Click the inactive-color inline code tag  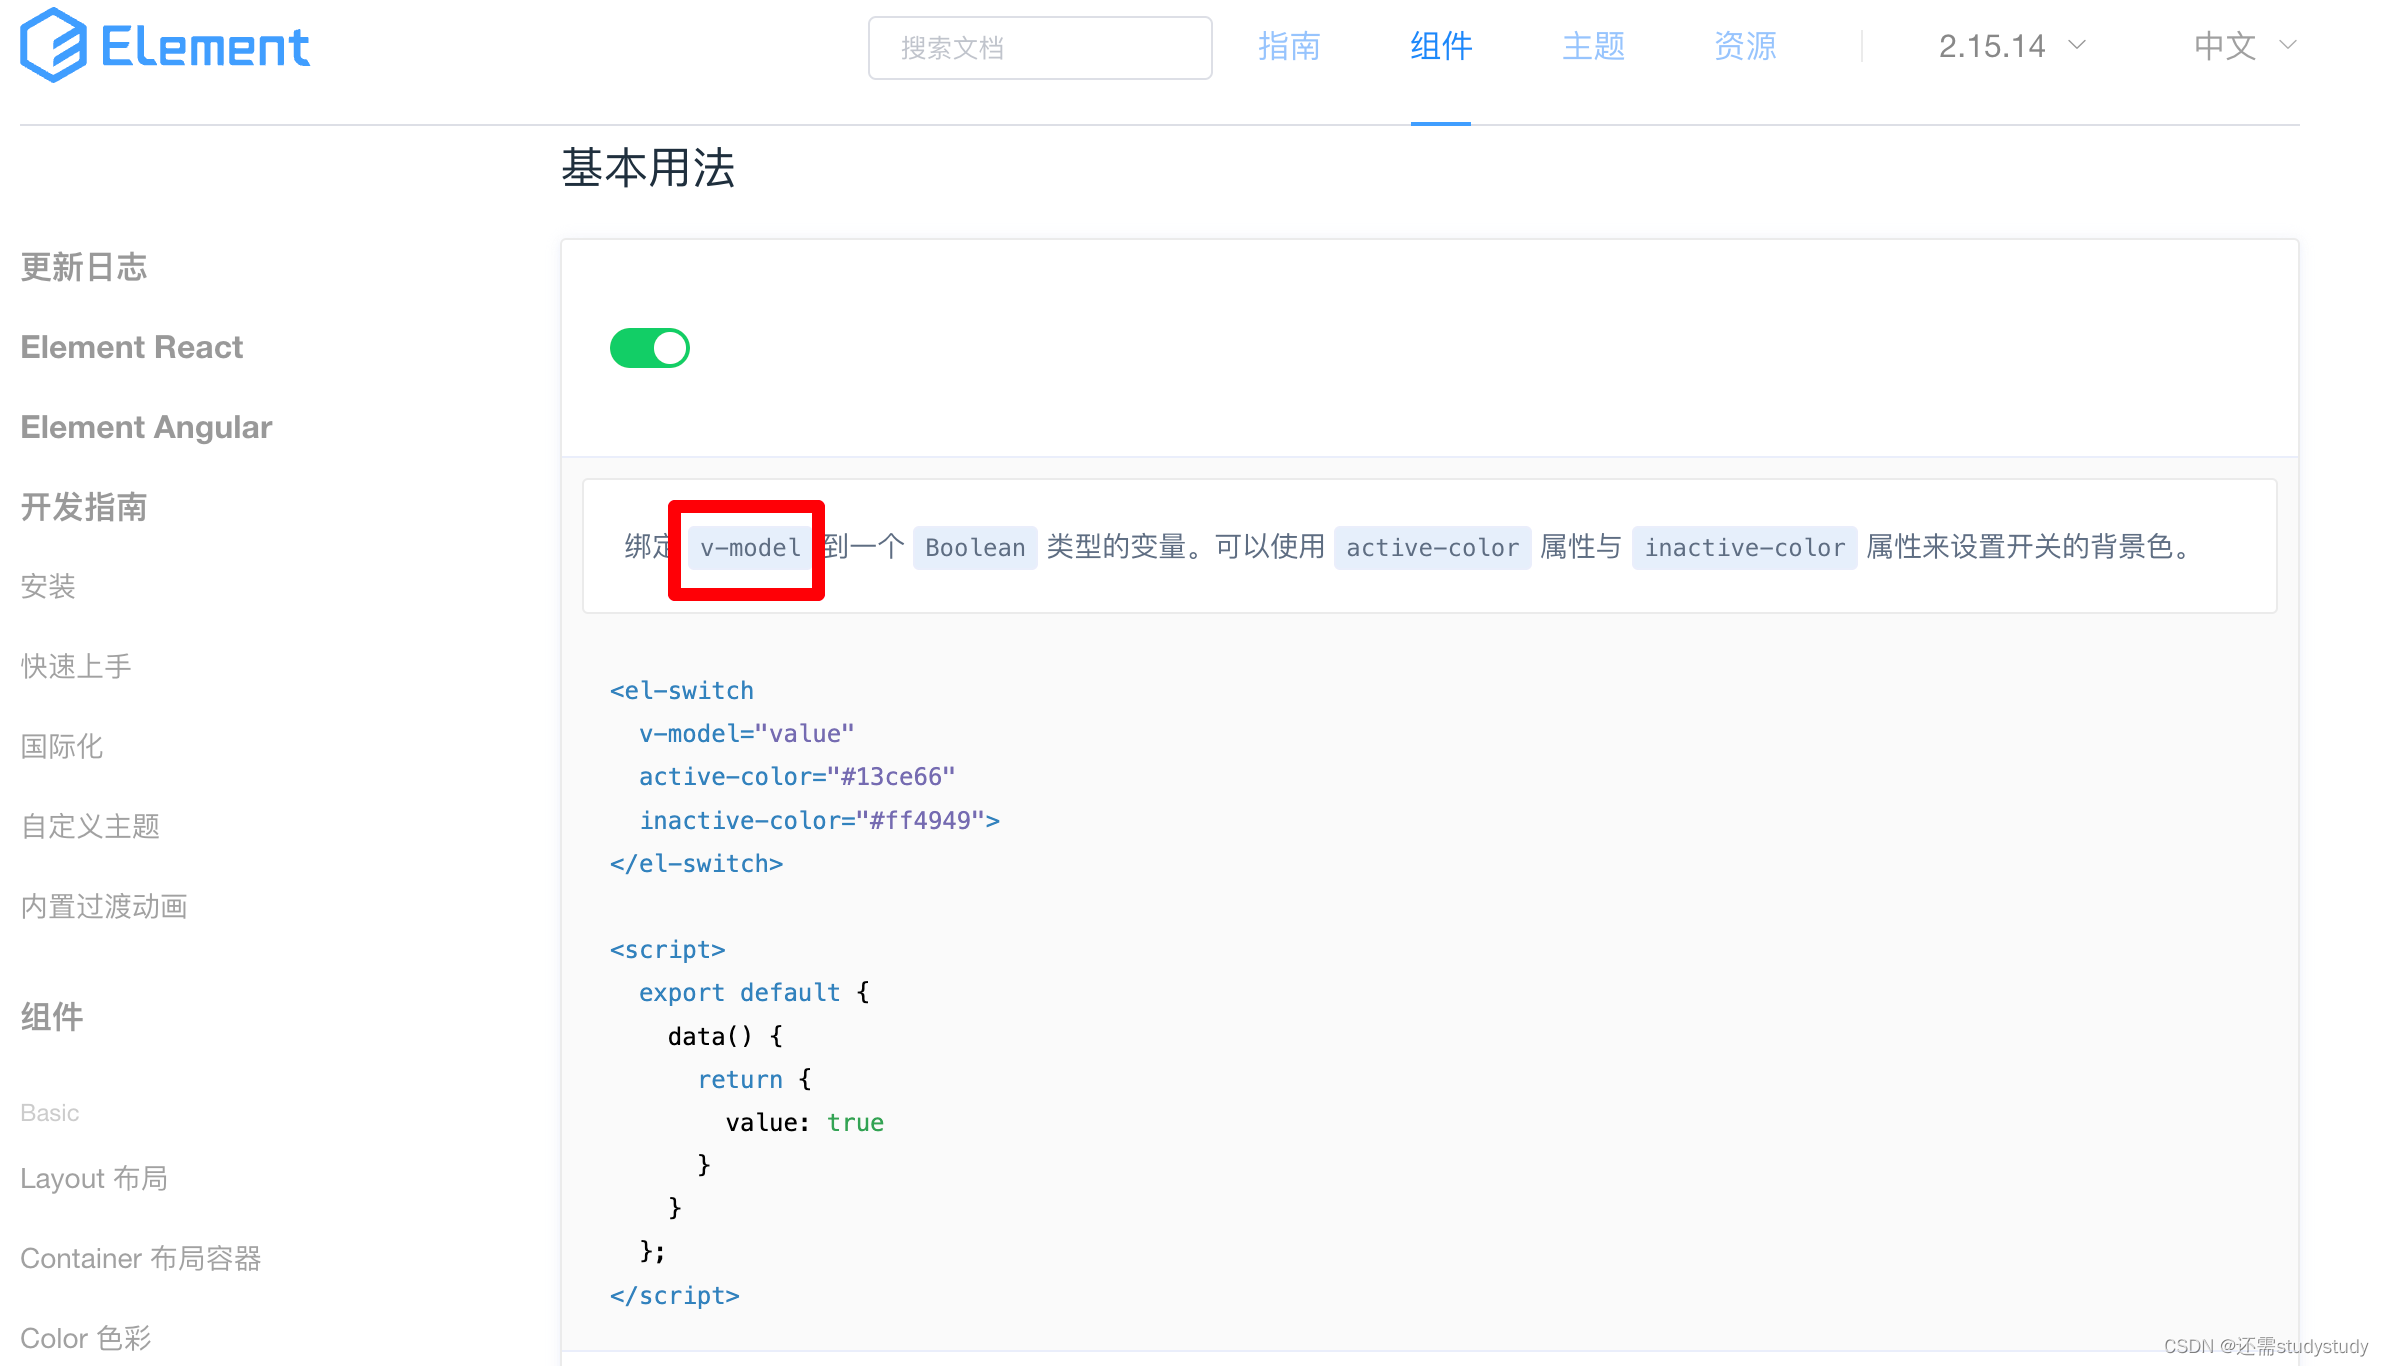click(1744, 548)
